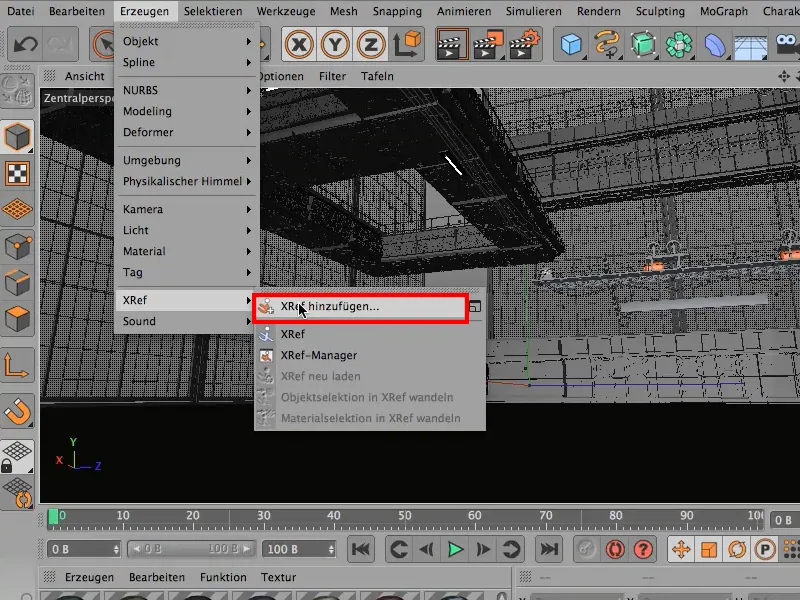This screenshot has width=800, height=600.
Task: Toggle scale keyframe recording icon
Action: point(709,549)
